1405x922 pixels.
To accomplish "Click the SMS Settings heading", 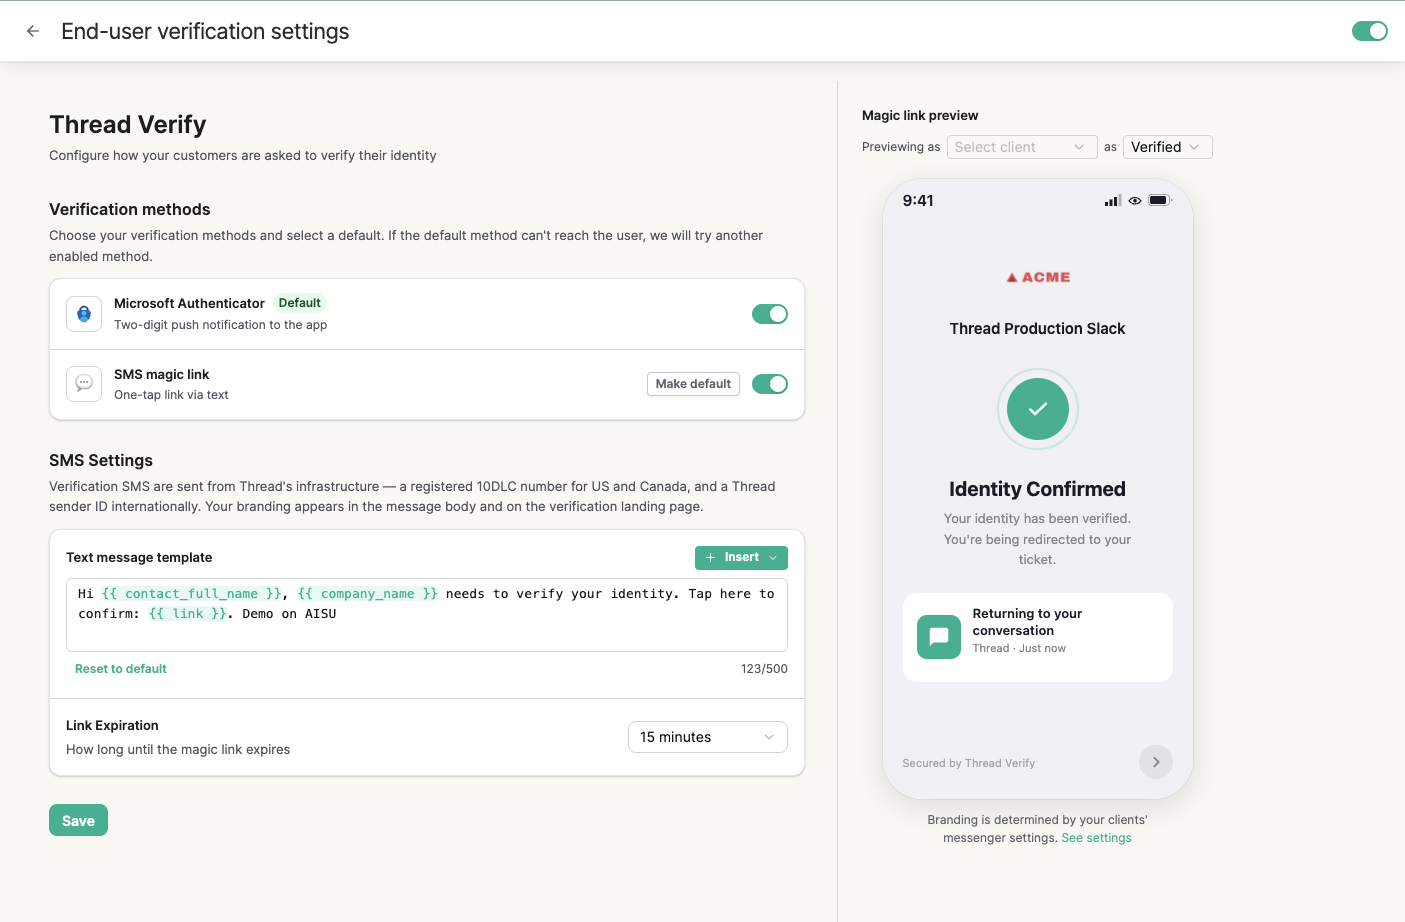I will click(x=101, y=460).
